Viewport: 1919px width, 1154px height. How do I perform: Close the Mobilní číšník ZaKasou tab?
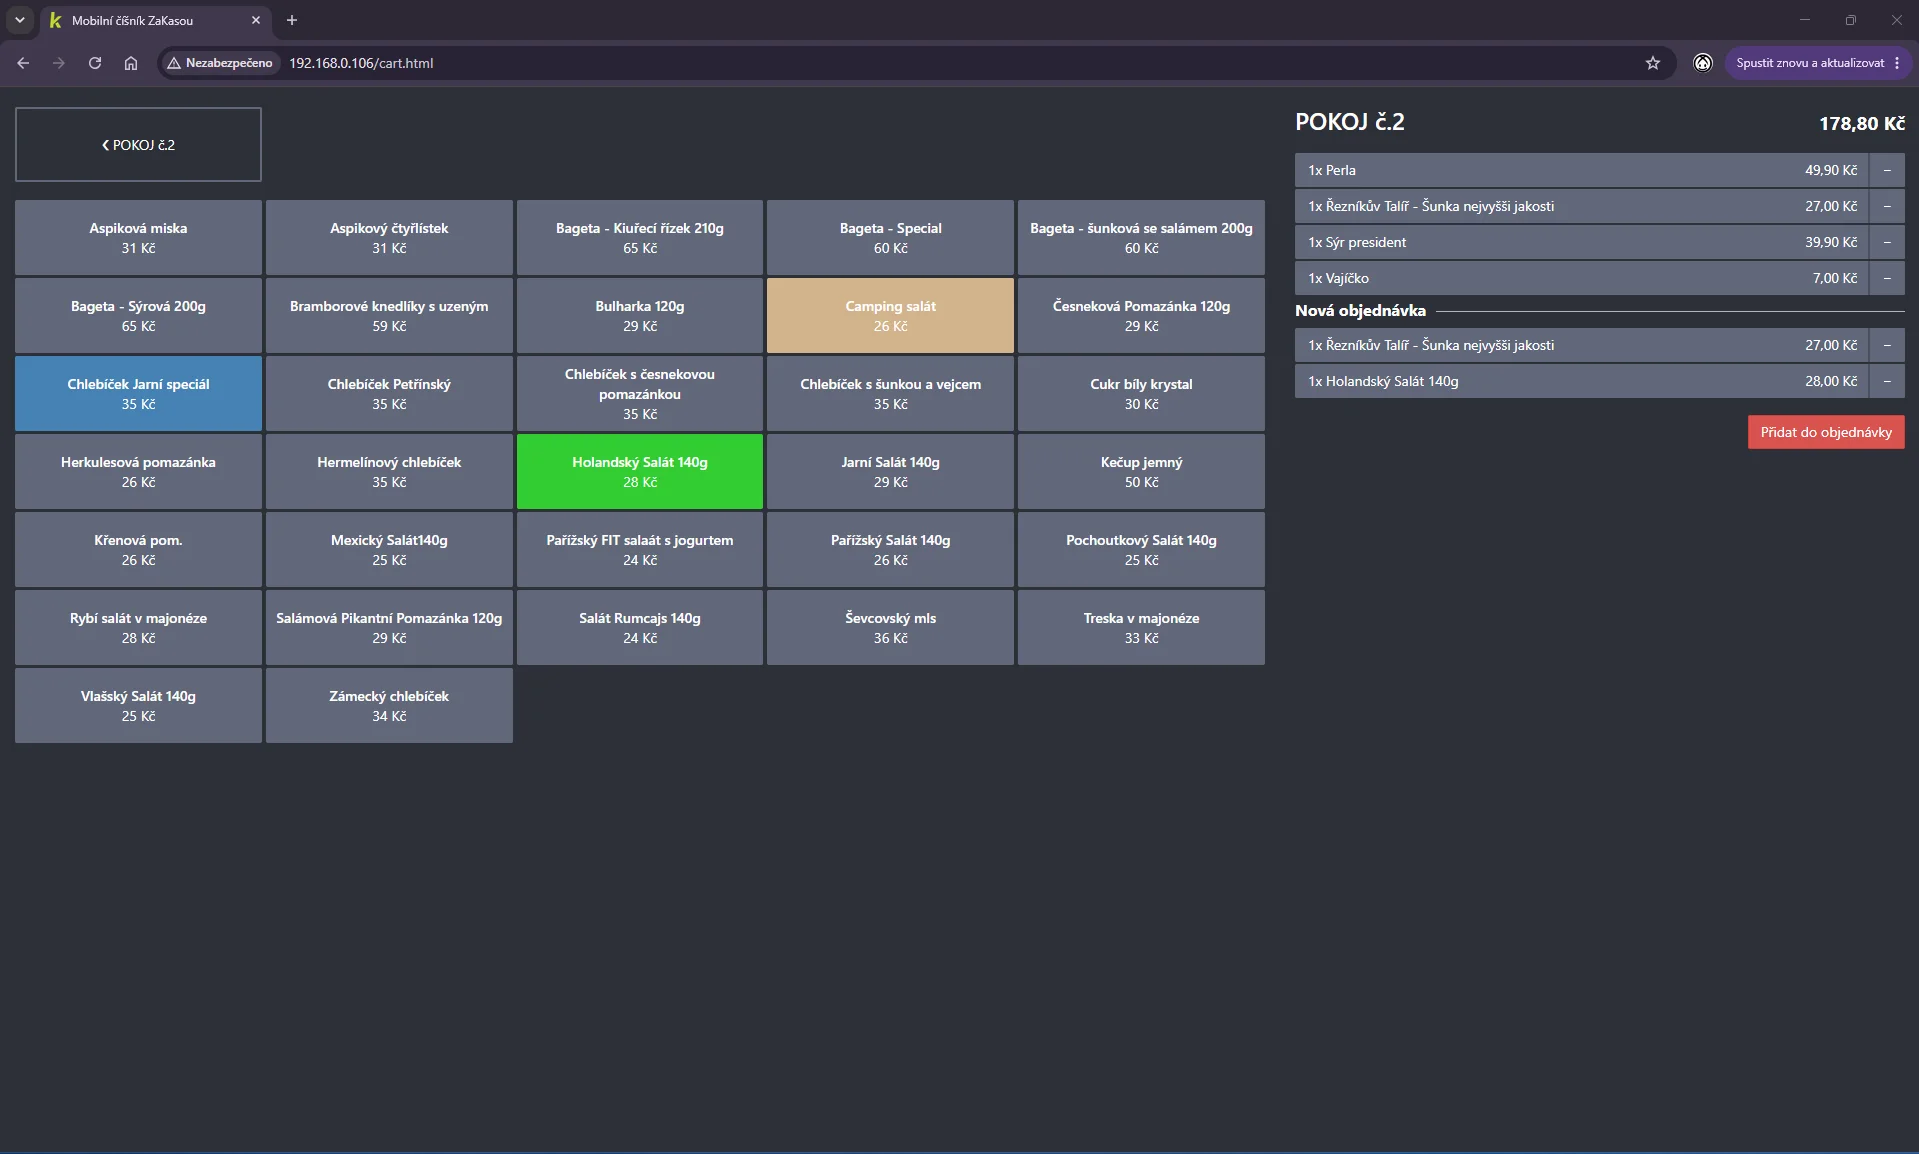tap(256, 20)
